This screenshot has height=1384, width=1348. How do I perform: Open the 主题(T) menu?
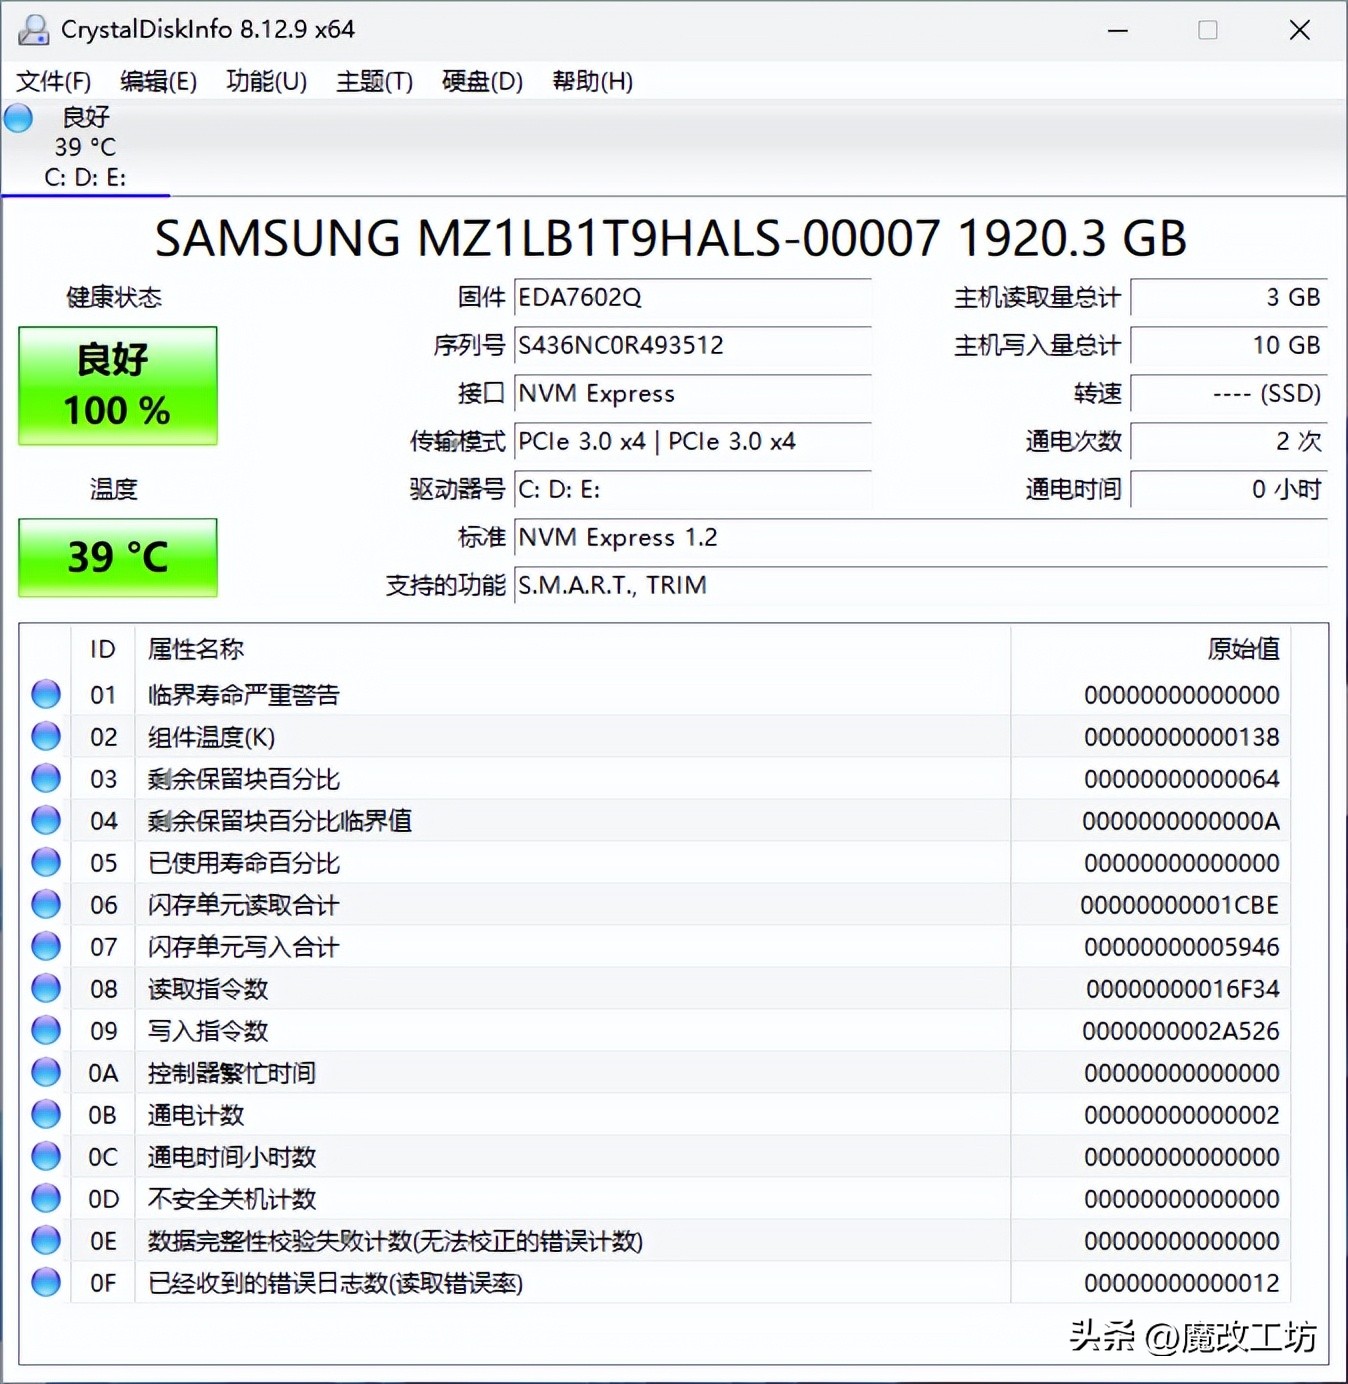click(x=374, y=81)
